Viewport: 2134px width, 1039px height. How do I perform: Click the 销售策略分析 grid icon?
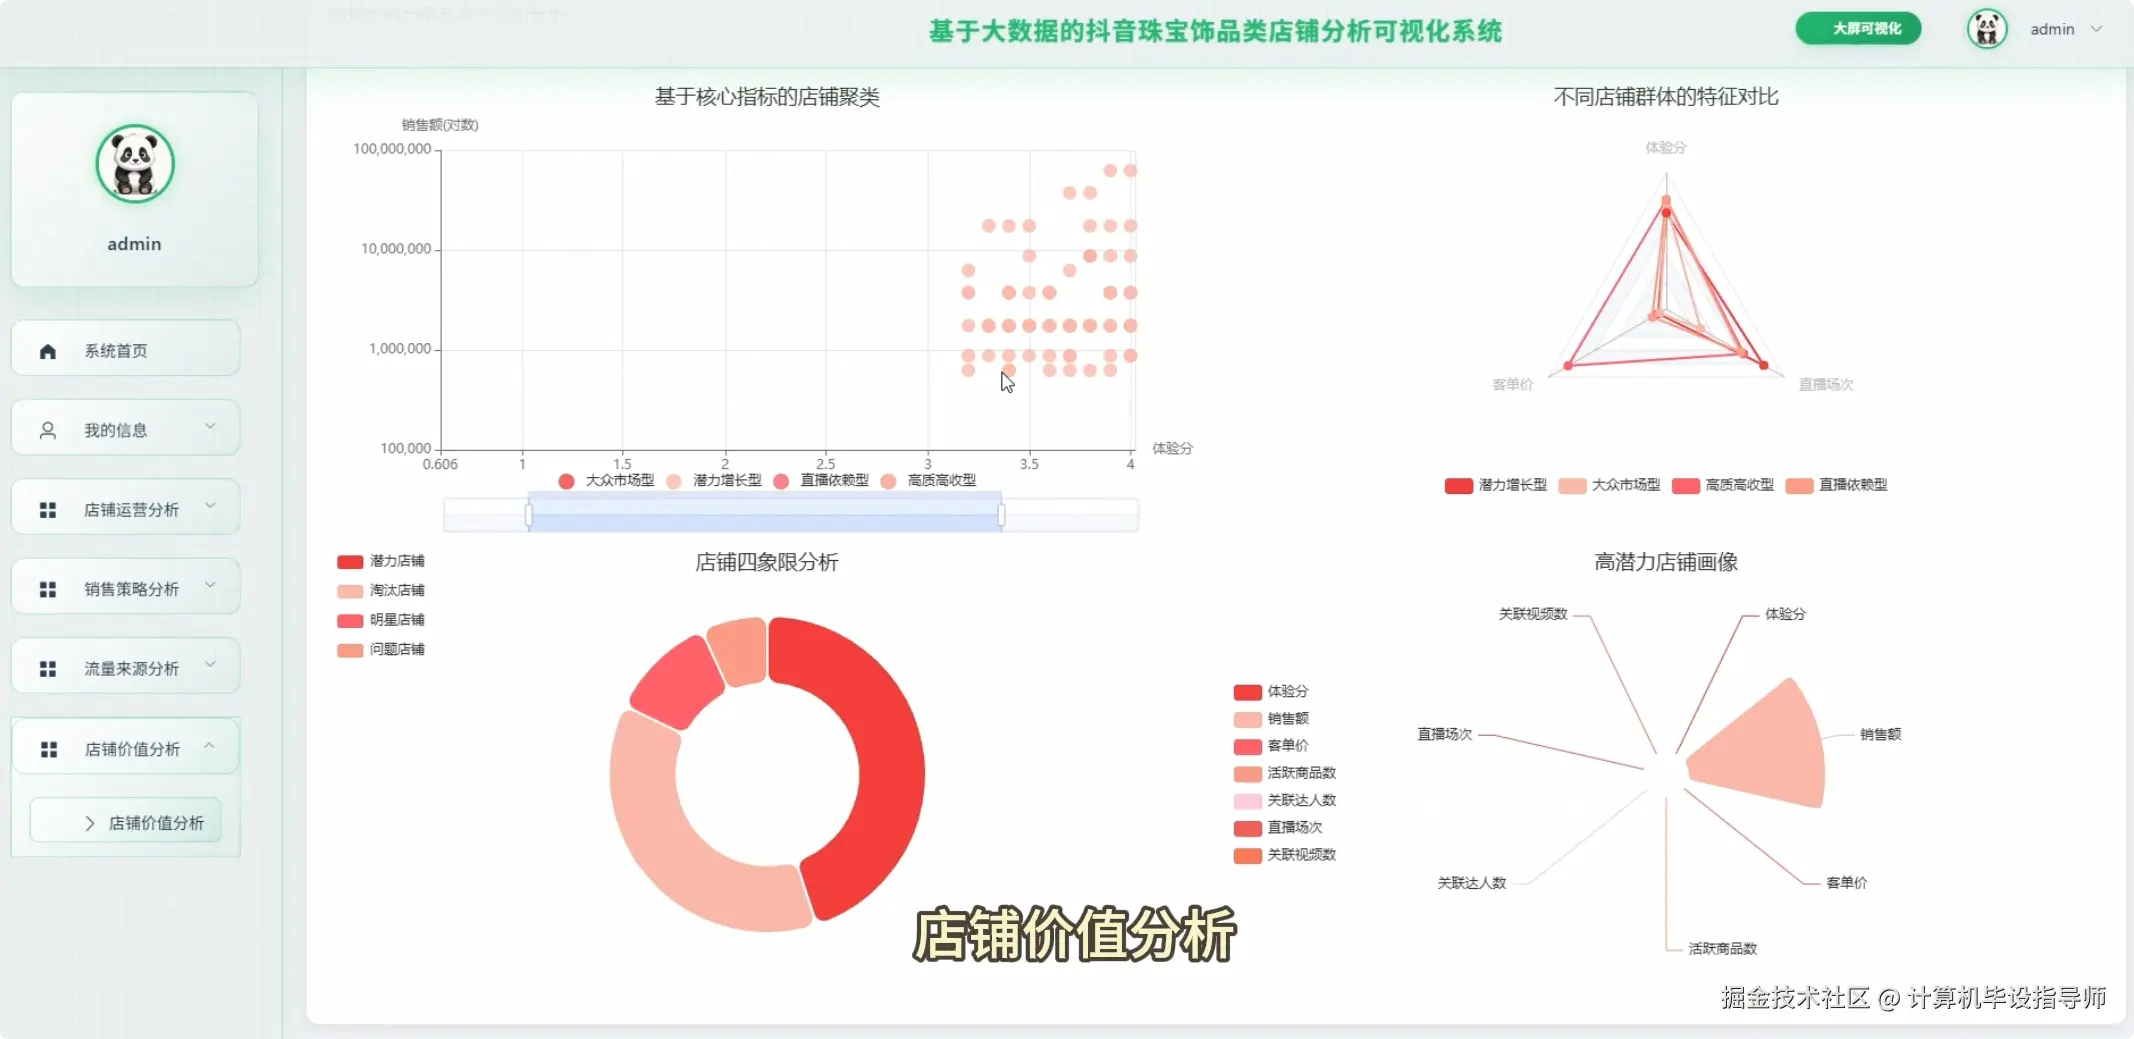tap(47, 589)
